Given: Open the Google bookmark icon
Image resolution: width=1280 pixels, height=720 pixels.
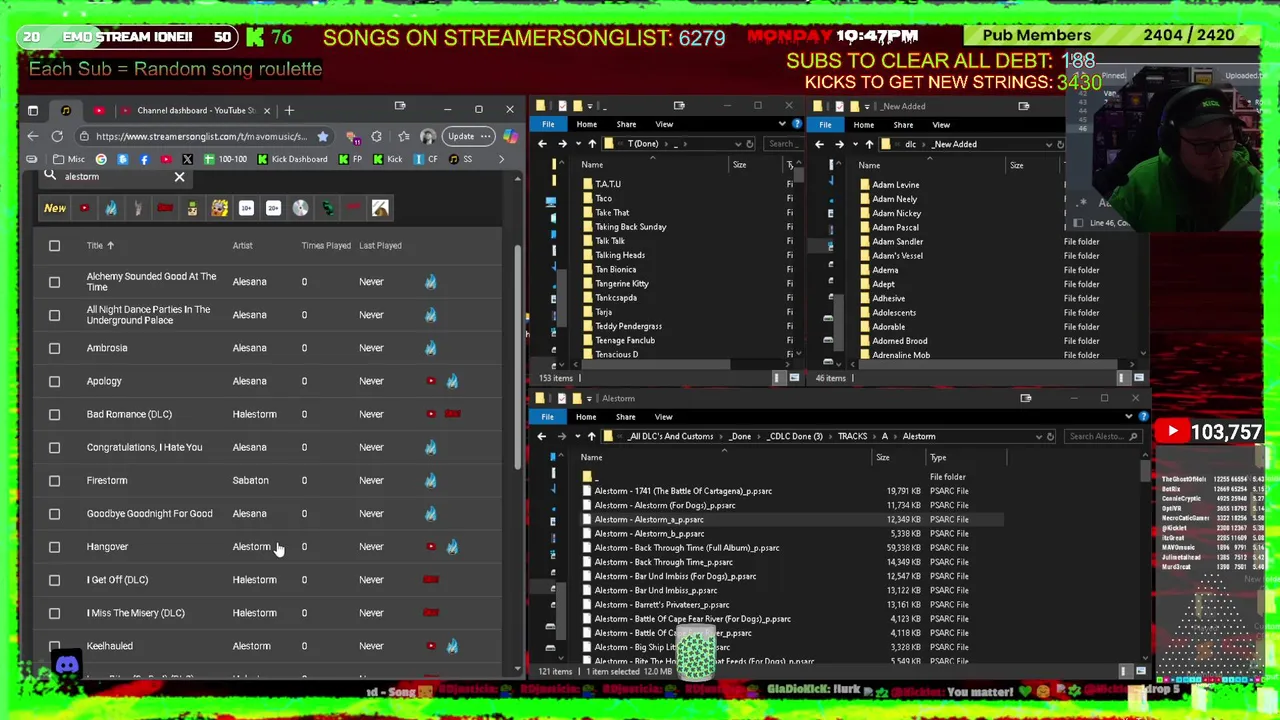Looking at the screenshot, I should (101, 159).
